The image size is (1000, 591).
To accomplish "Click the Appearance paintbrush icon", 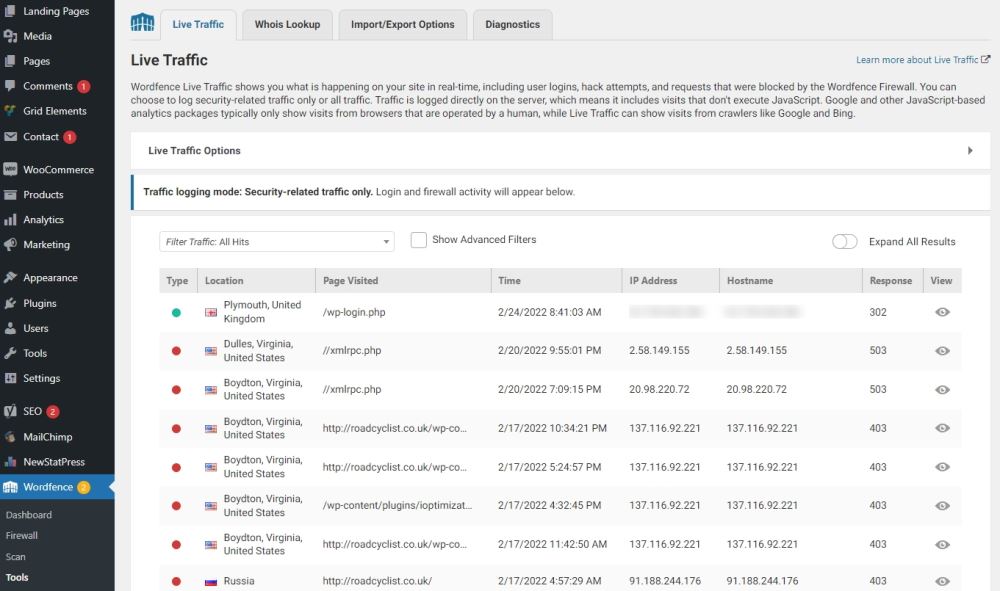I will [10, 277].
